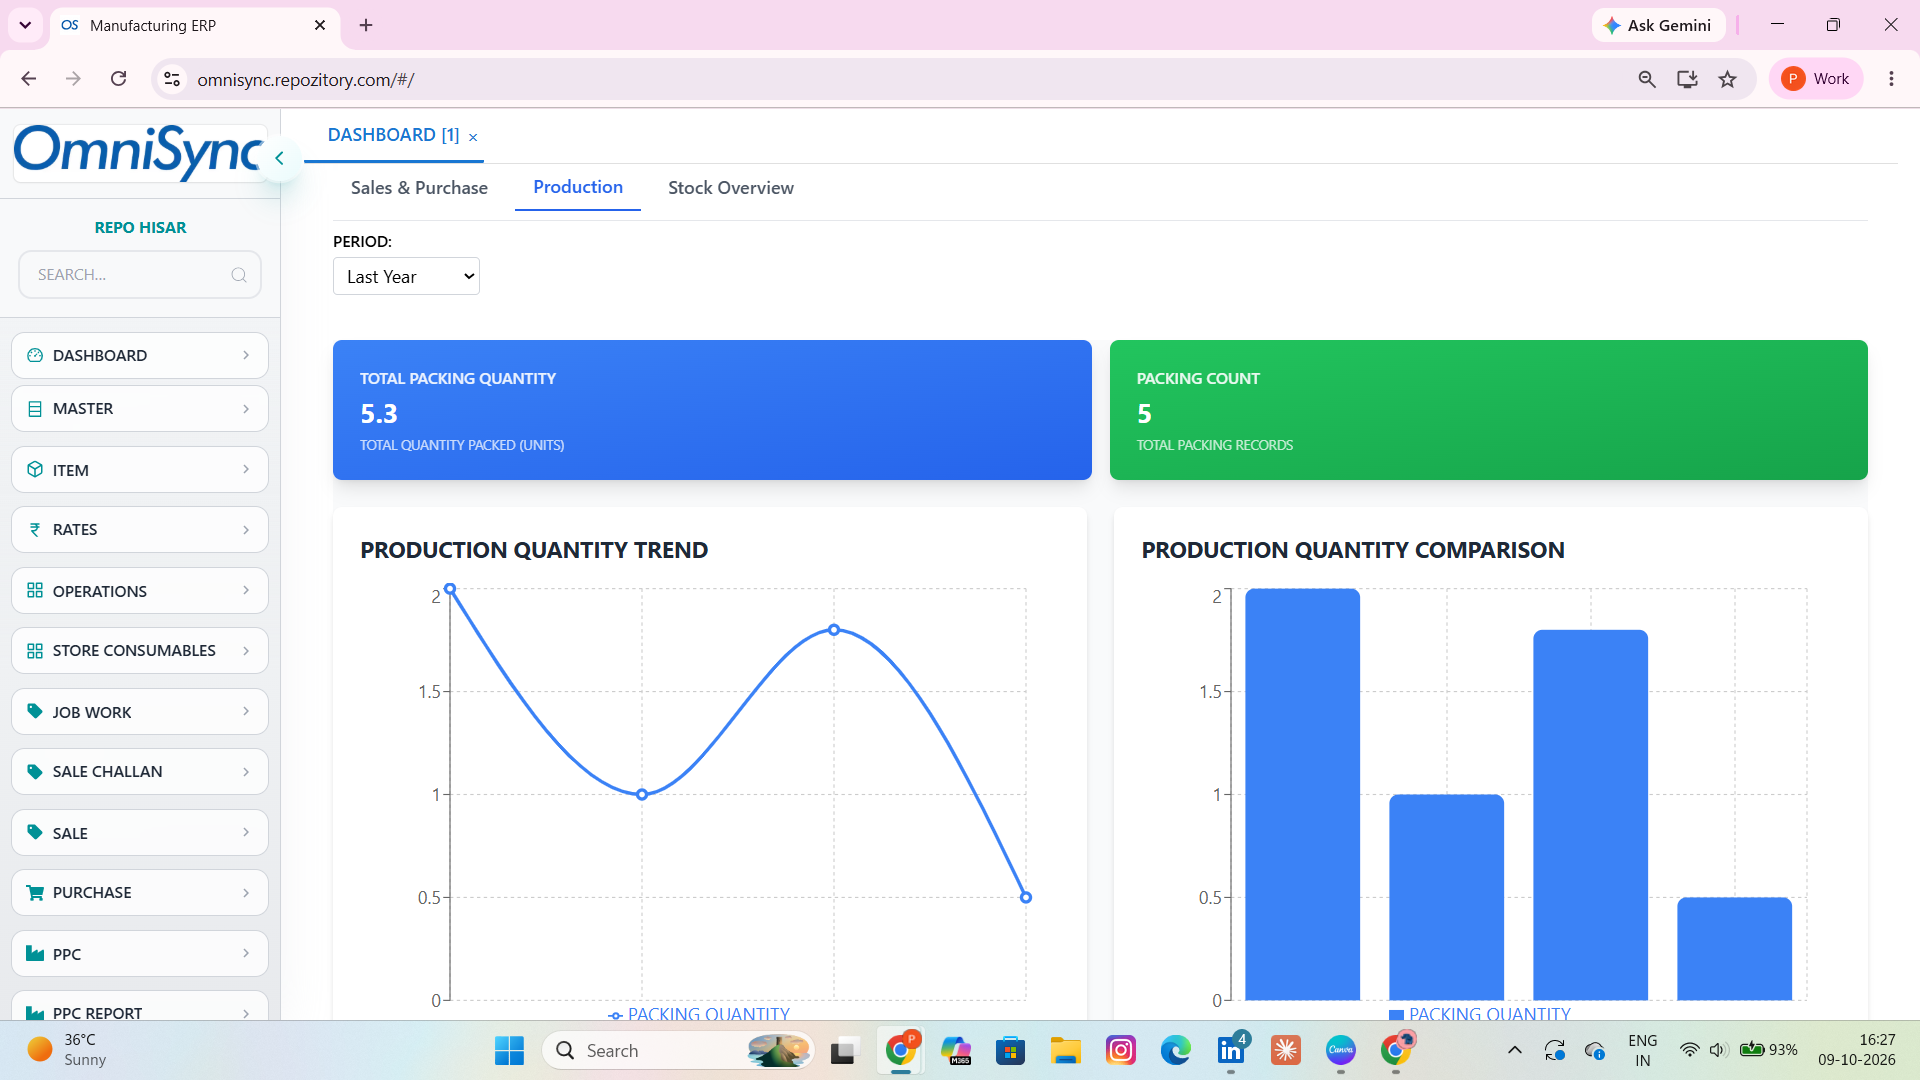Image resolution: width=1920 pixels, height=1080 pixels.
Task: Click the Ask Gemini button
Action: point(1658,25)
